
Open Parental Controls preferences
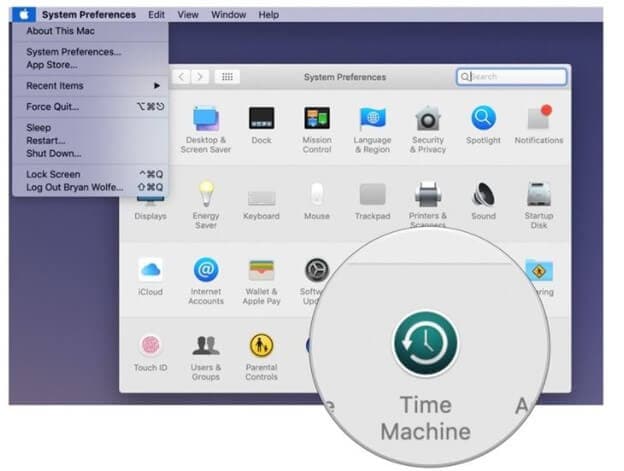[261, 356]
